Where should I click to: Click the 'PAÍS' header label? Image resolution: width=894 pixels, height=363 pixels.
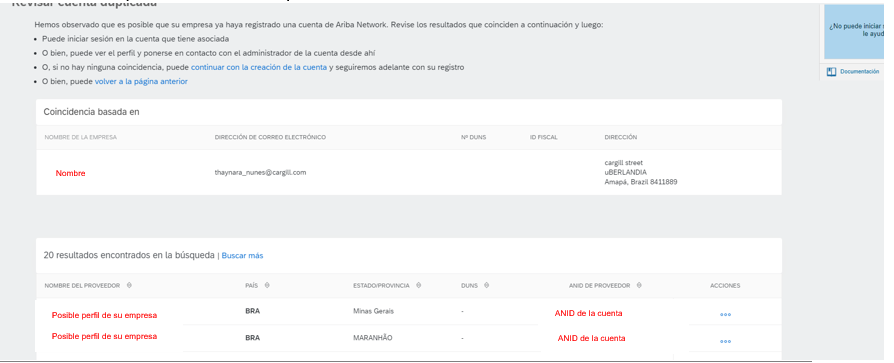pyautogui.click(x=252, y=285)
